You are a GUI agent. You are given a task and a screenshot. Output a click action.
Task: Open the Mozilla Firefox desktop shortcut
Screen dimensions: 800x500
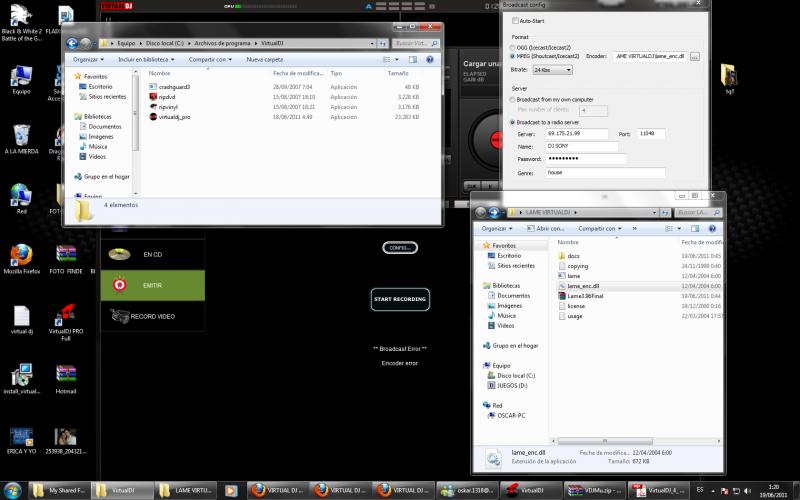pos(21,259)
